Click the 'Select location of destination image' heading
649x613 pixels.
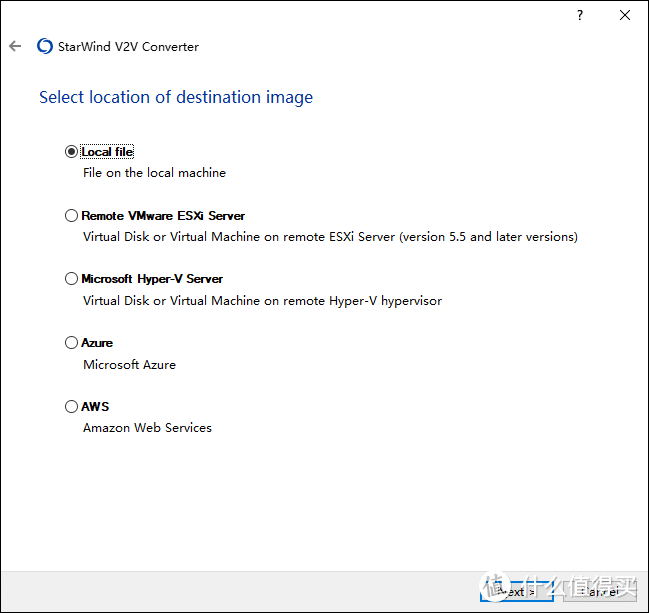tap(176, 97)
